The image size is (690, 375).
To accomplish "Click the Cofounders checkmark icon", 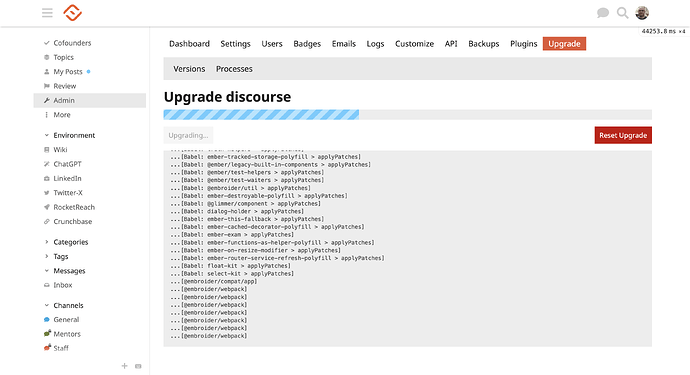I will 47,43.
